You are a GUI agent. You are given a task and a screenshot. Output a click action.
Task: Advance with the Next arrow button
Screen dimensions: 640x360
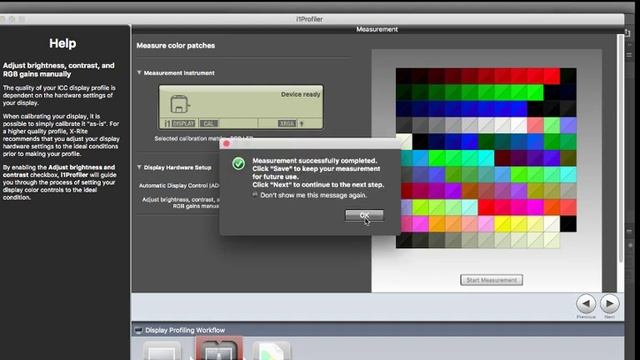609,304
